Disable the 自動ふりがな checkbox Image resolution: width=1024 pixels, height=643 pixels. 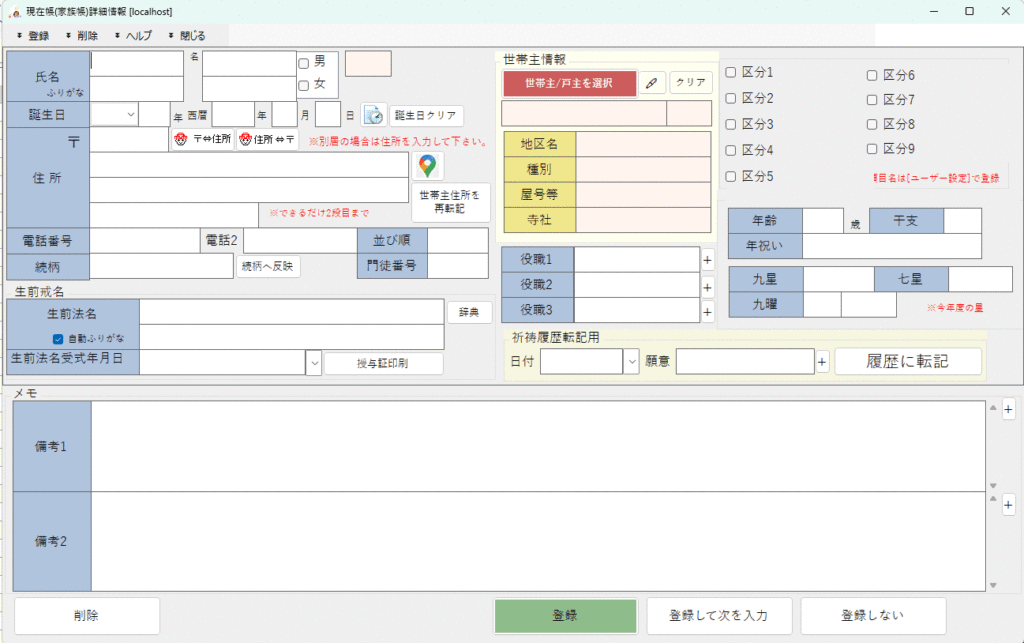point(58,338)
